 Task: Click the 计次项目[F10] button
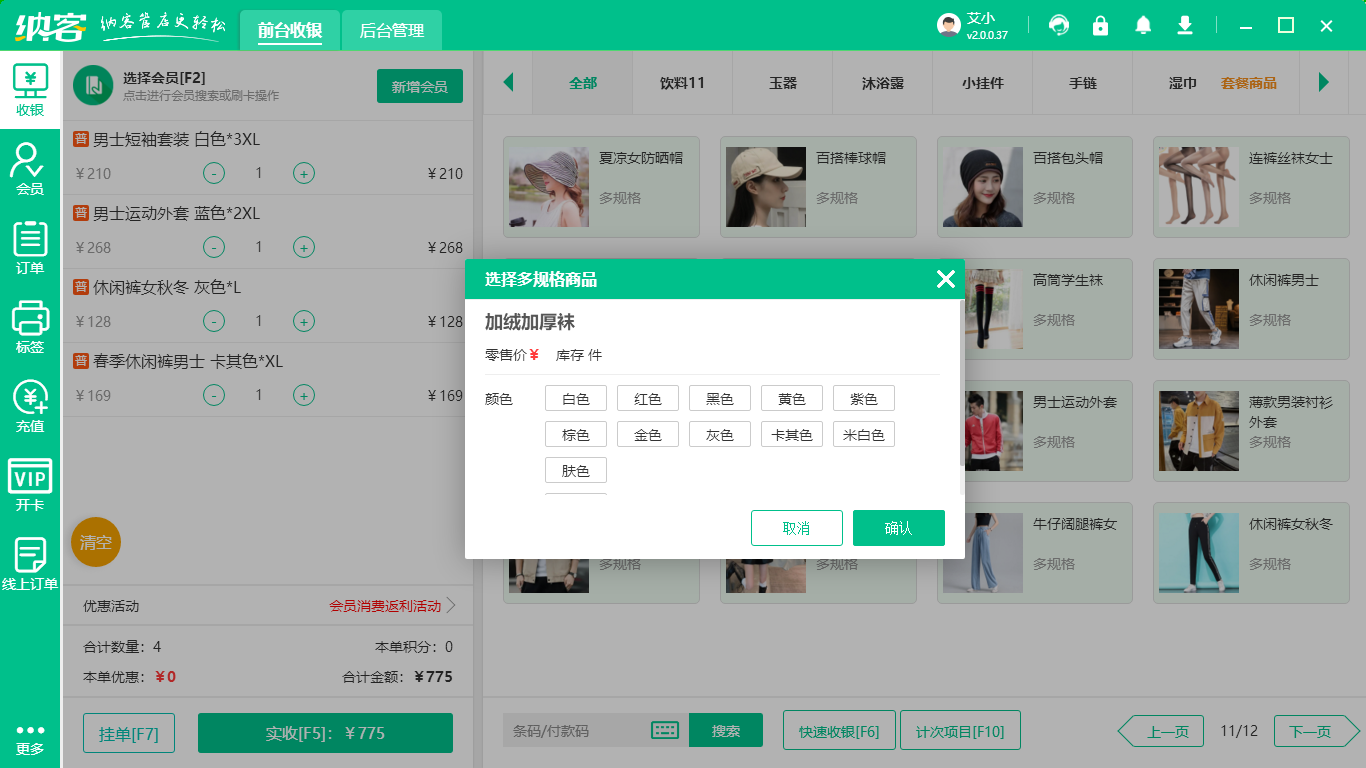(960, 730)
